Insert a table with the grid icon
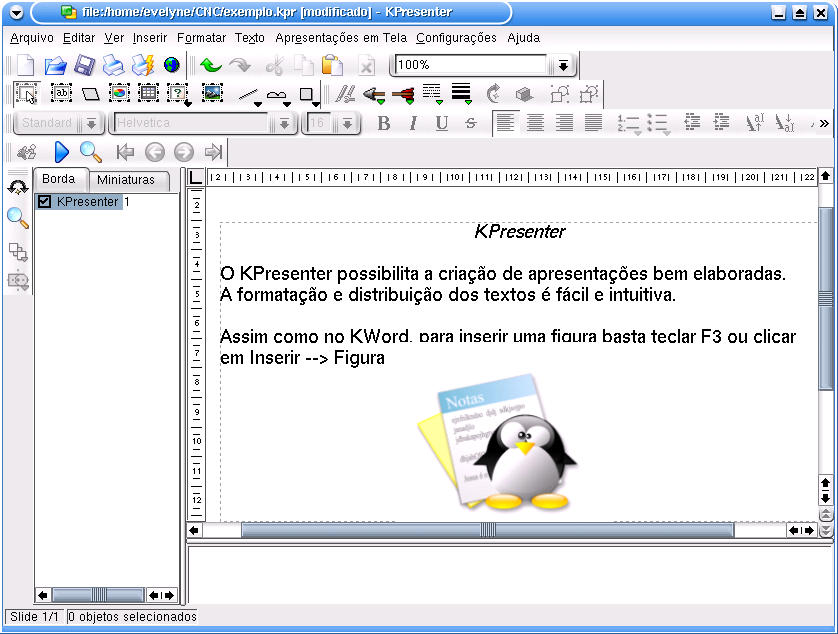The height and width of the screenshot is (634, 838). (x=148, y=93)
